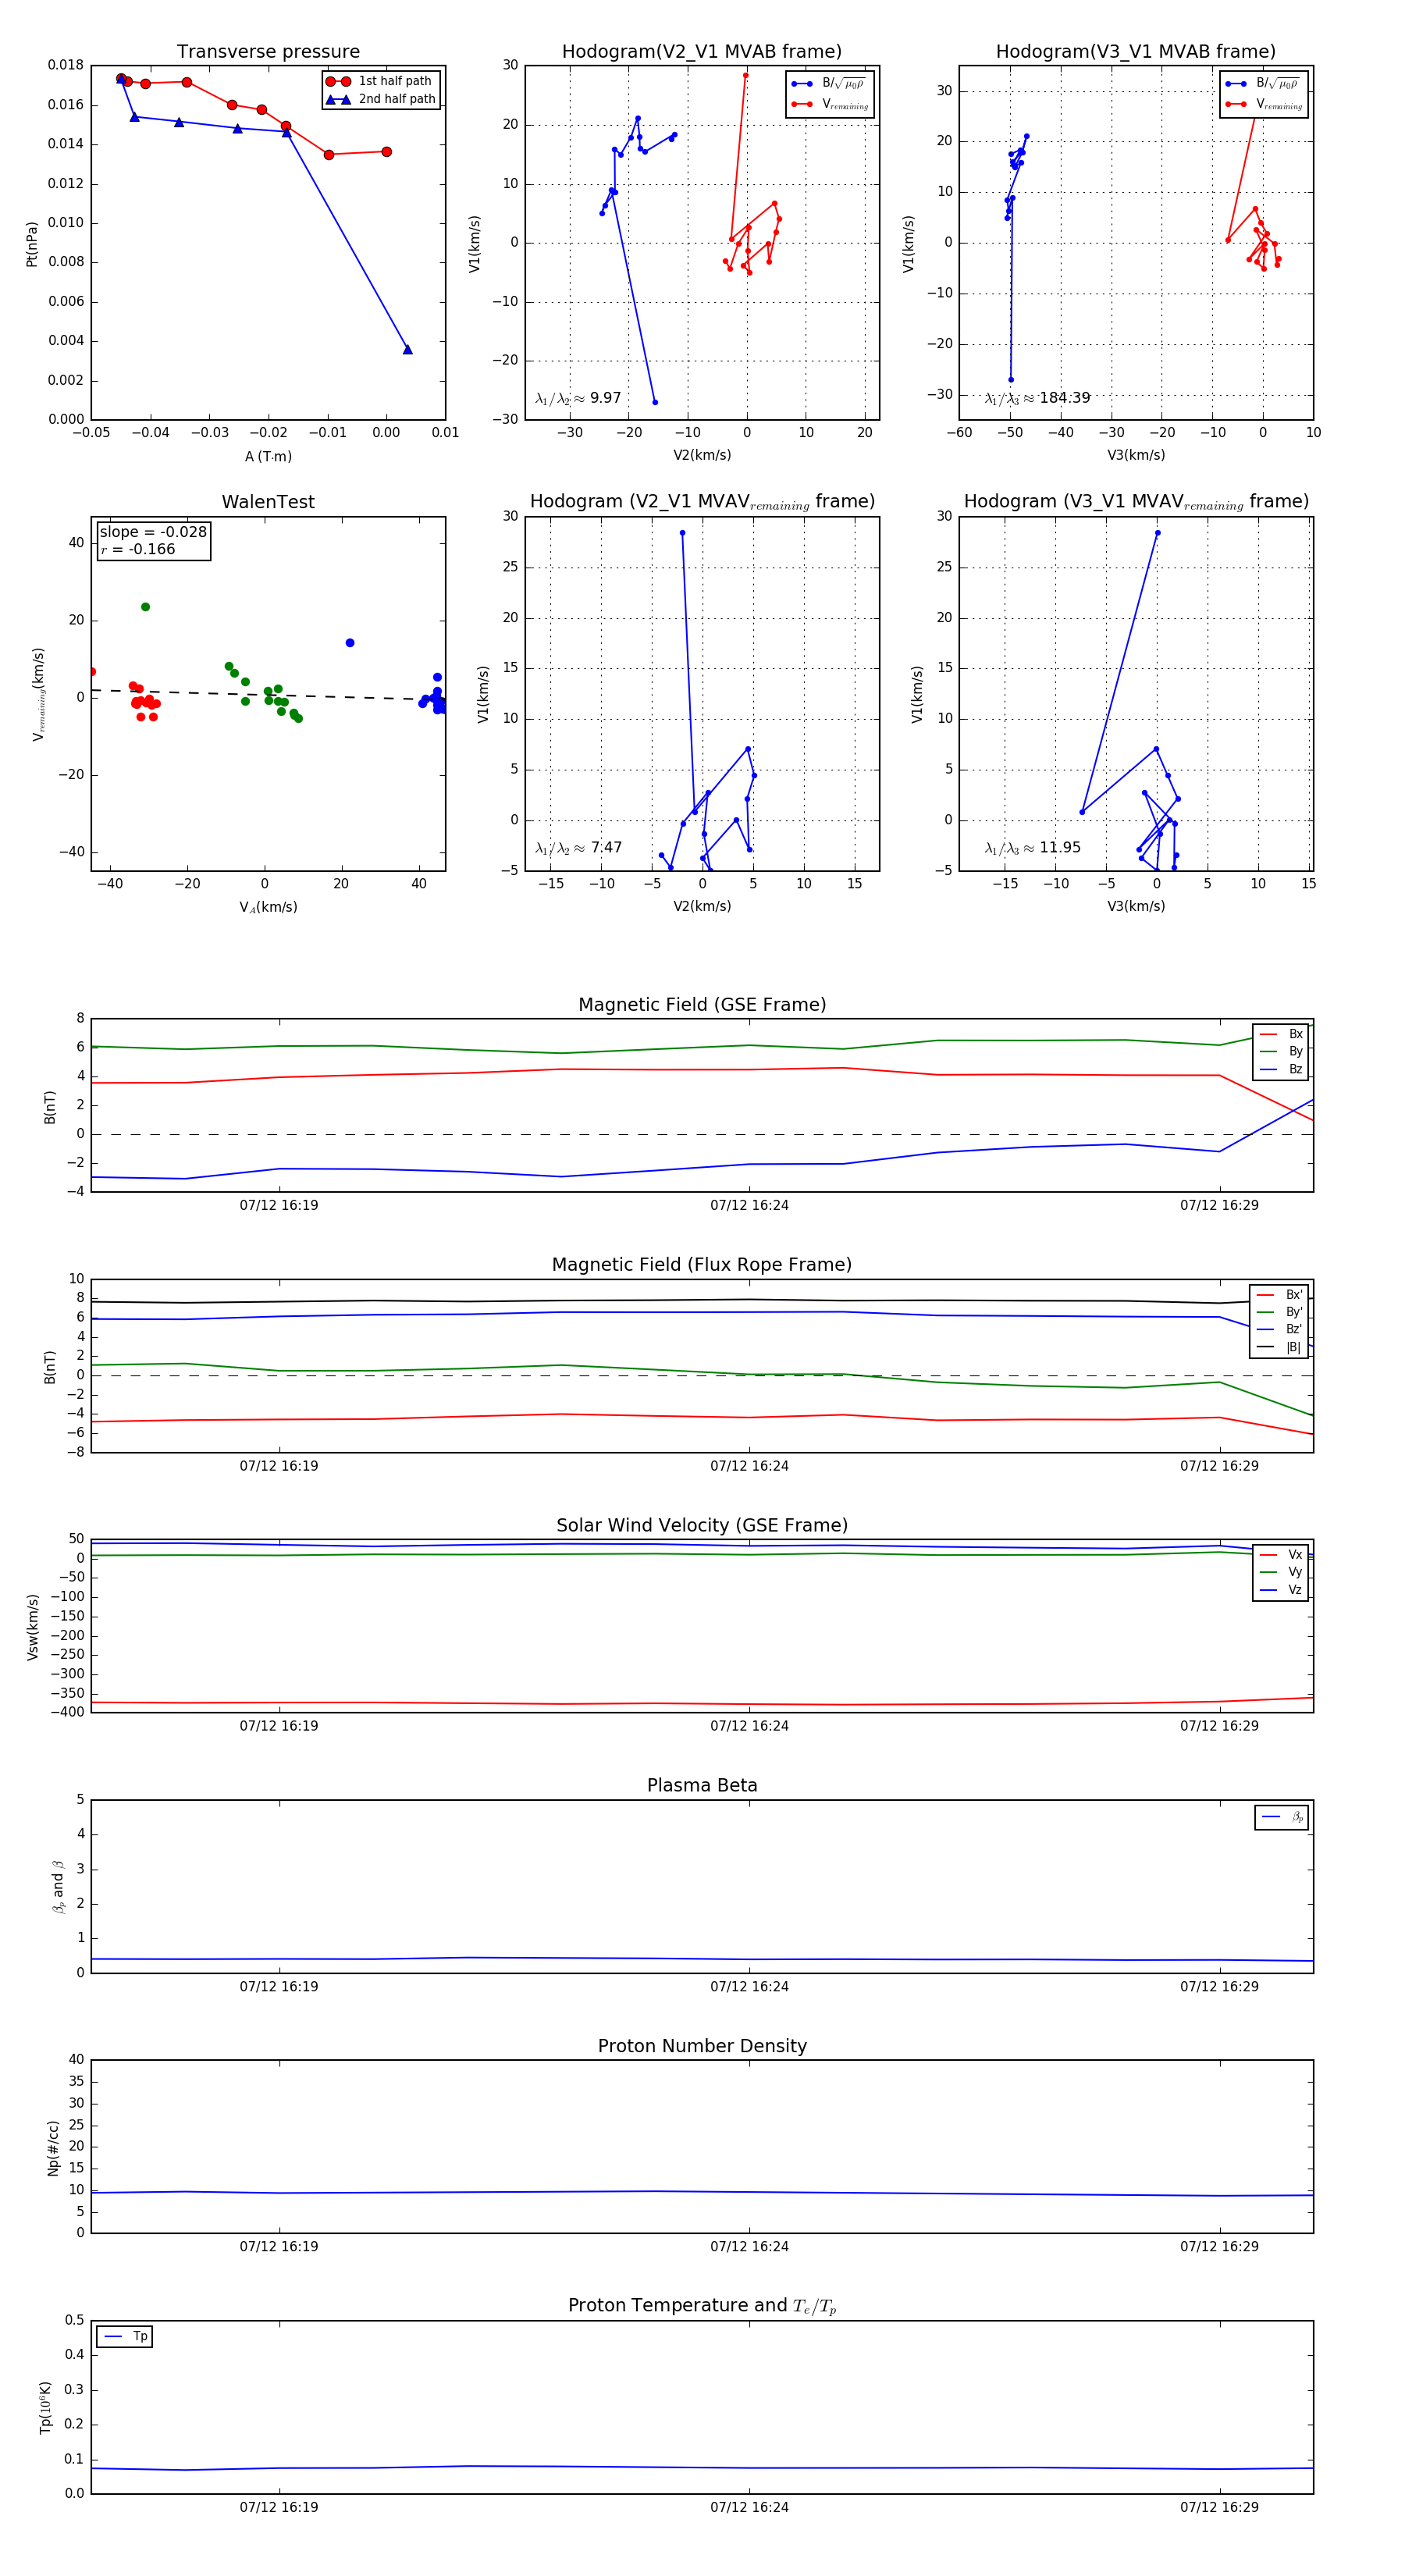Click the lowest blue triangle in Transverse pressure plot
This screenshot has width=1405, height=2576.
pyautogui.click(x=407, y=349)
